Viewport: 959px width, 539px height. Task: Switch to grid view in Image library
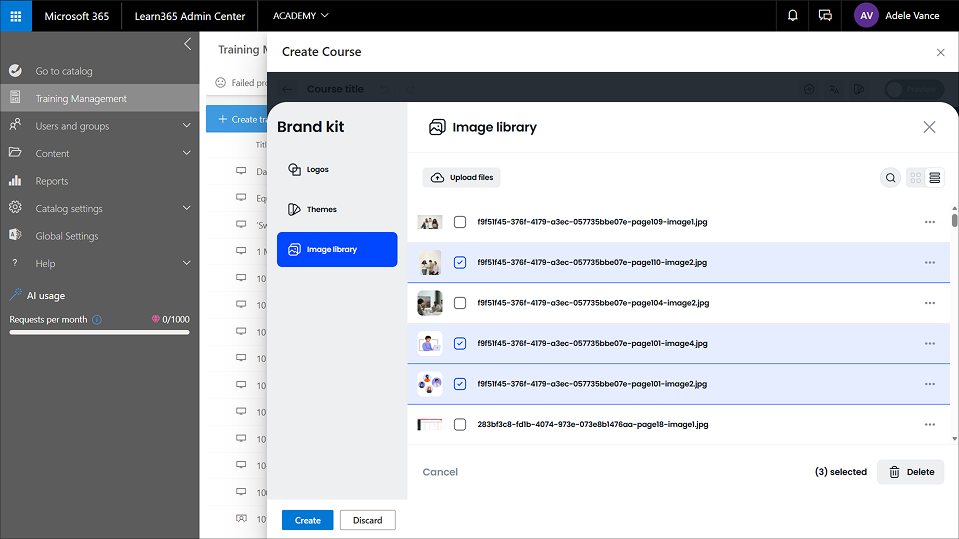(915, 178)
